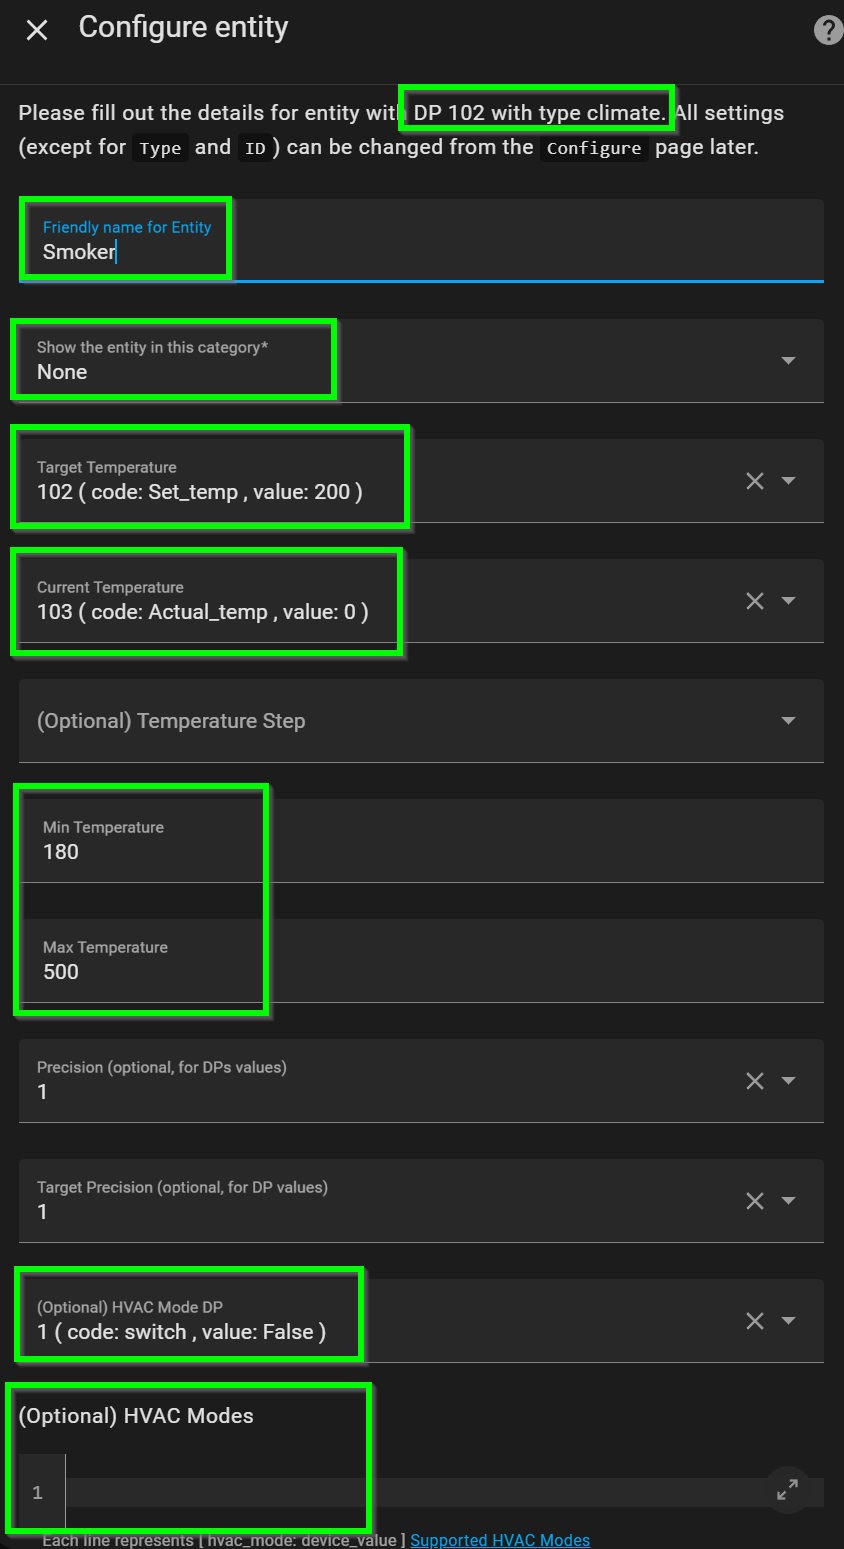The width and height of the screenshot is (844, 1549).
Task: Expand the Current Temperature dropdown arrow
Action: pyautogui.click(x=788, y=601)
